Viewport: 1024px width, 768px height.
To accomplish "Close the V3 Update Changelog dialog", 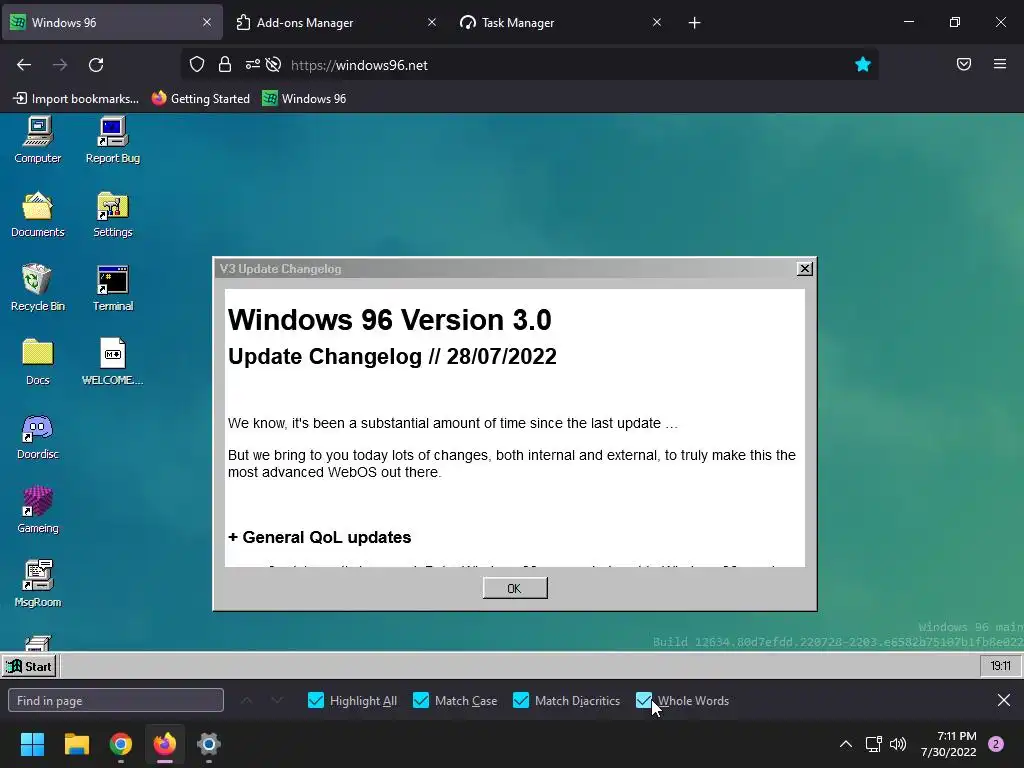I will click(x=805, y=268).
